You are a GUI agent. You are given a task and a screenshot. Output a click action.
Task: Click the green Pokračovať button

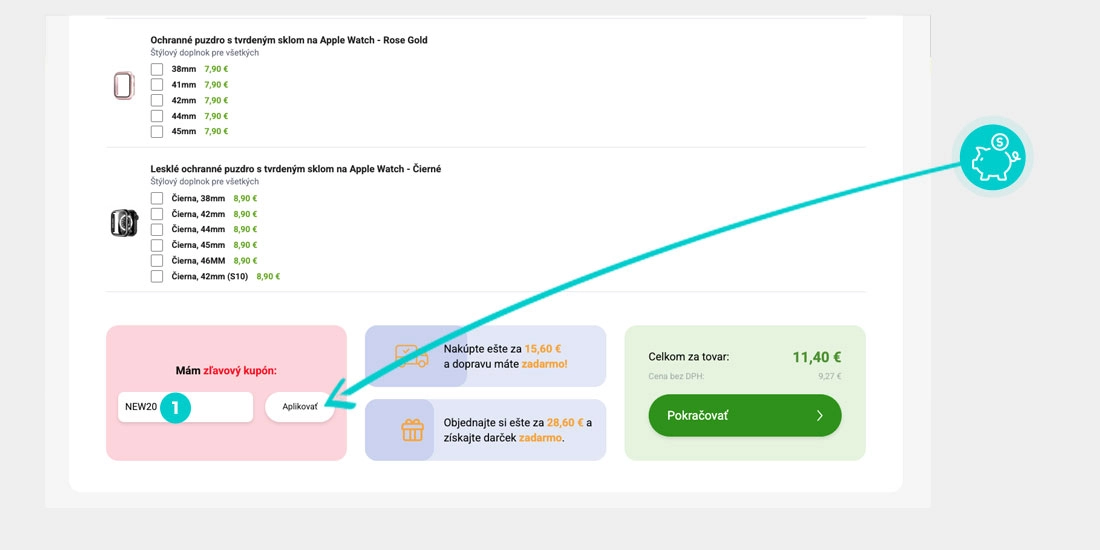coord(744,415)
